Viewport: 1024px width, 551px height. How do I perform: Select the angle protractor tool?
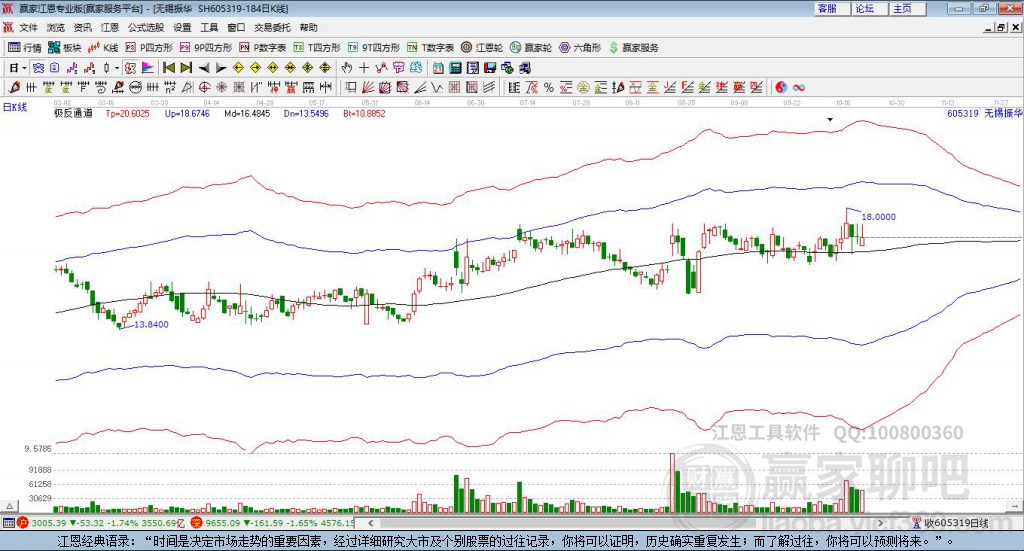tap(187, 87)
